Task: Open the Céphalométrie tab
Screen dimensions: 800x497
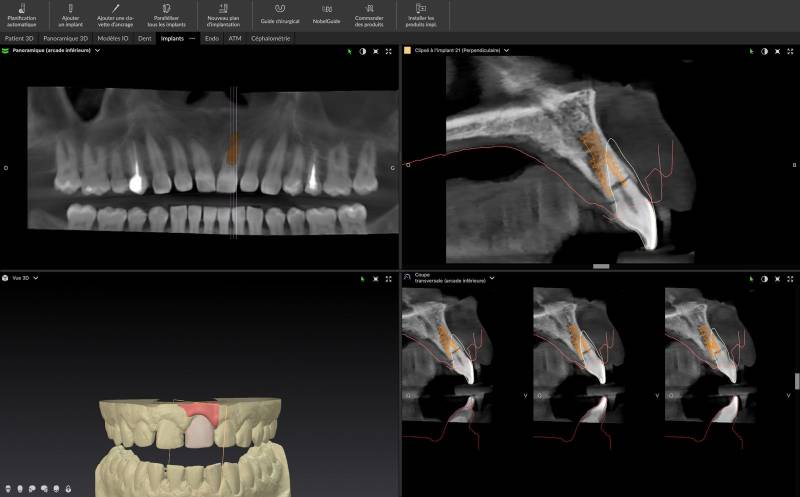Action: coord(270,38)
